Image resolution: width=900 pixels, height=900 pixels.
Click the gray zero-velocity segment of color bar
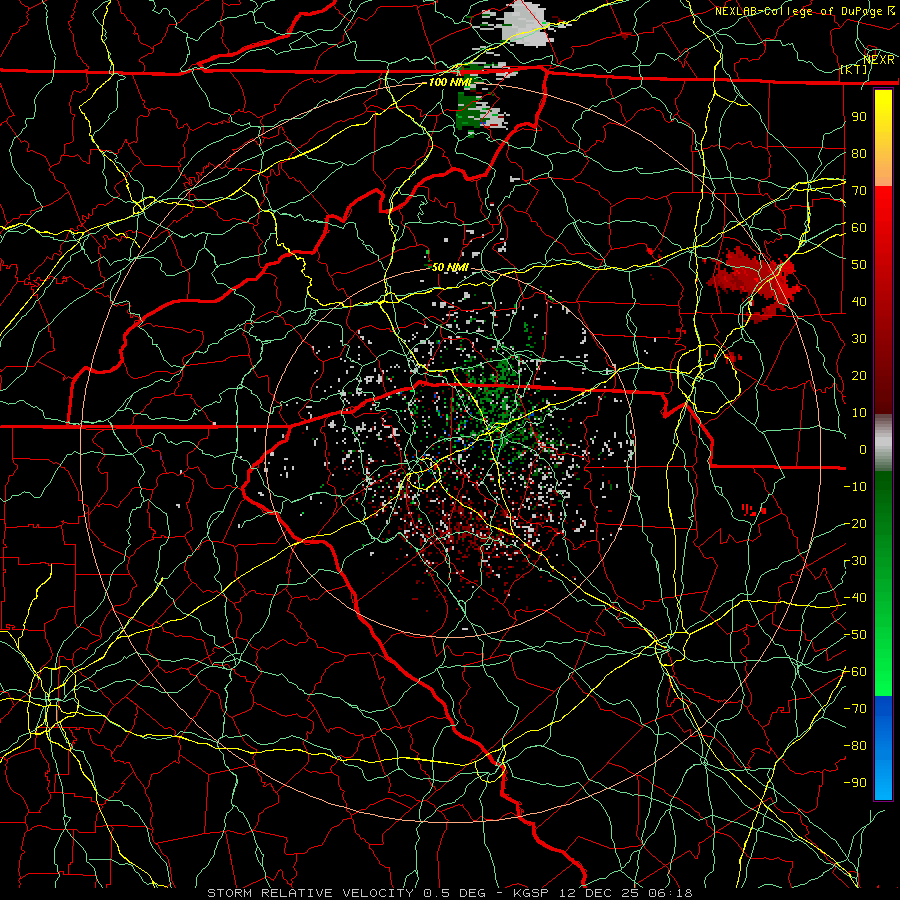[x=883, y=443]
